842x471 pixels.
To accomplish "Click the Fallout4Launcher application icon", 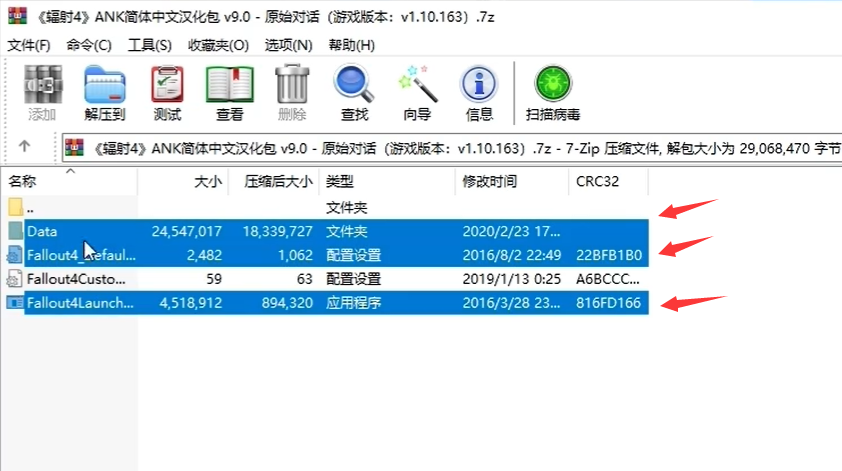I will tap(14, 303).
